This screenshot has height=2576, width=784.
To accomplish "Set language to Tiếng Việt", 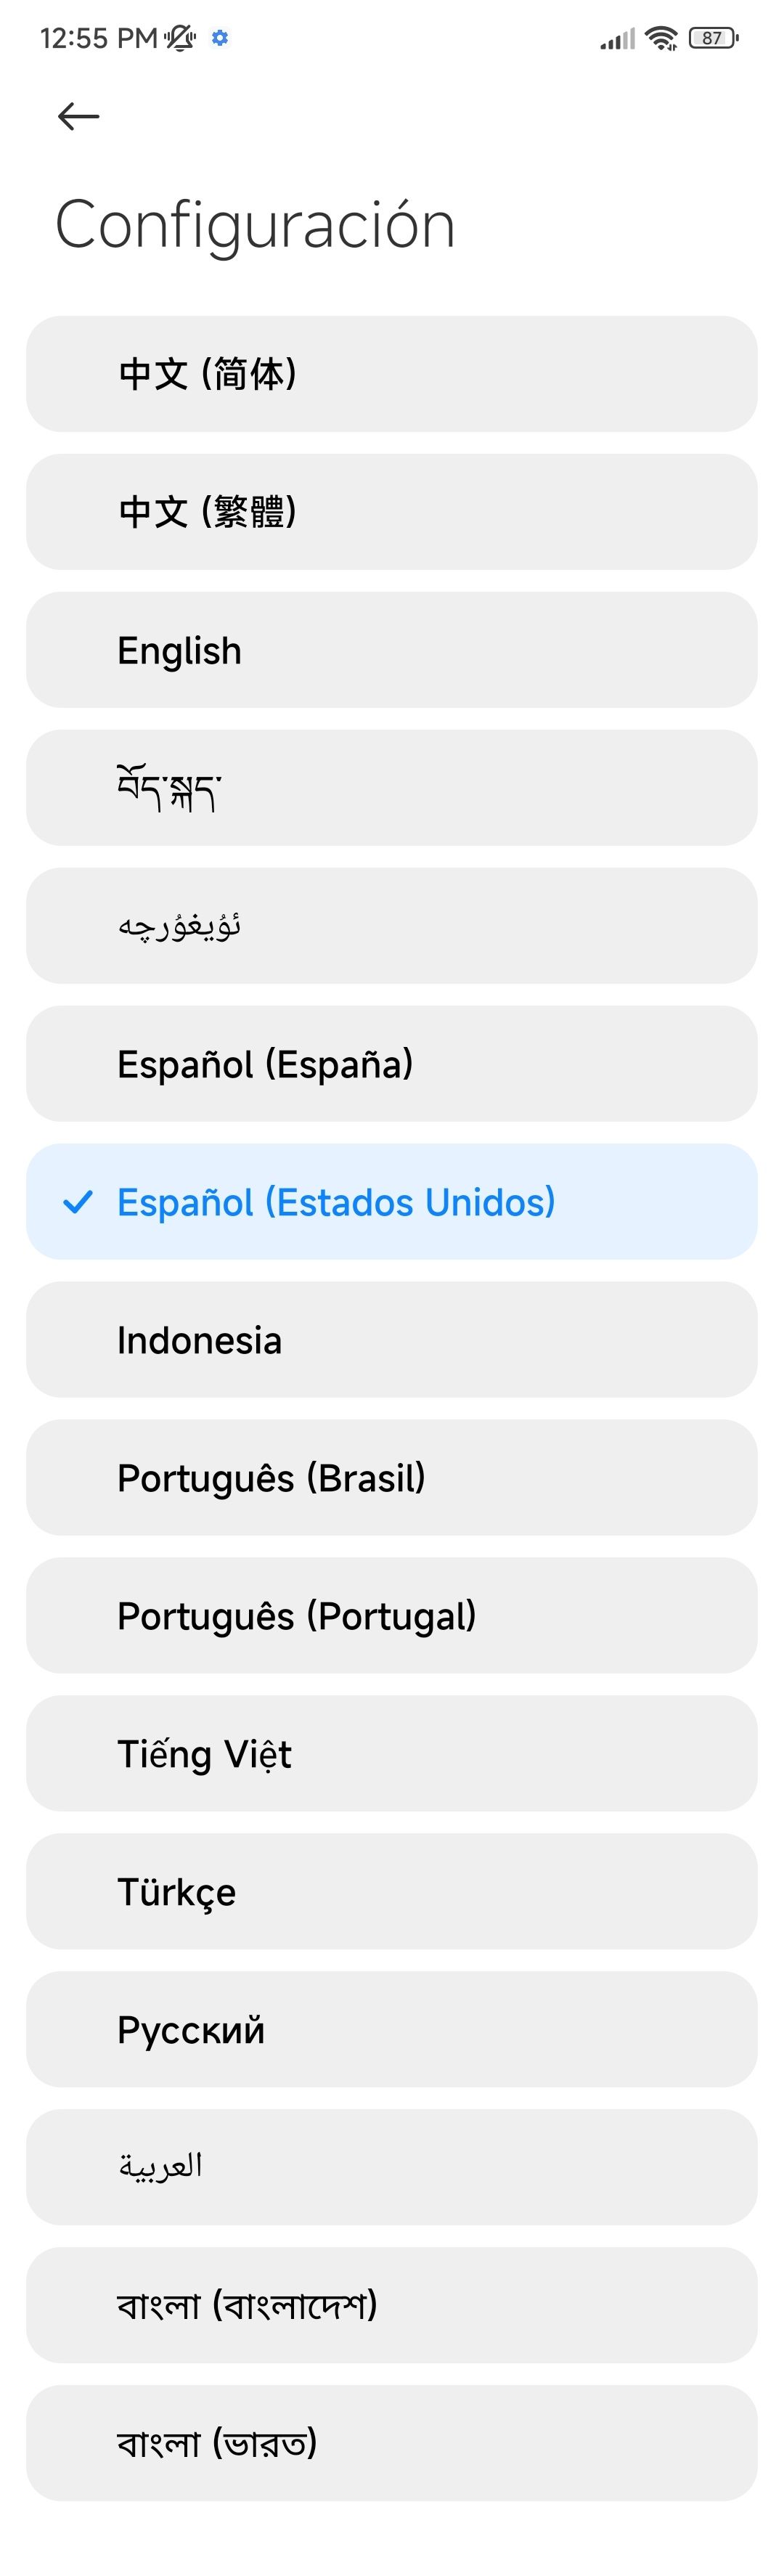I will click(x=391, y=1754).
